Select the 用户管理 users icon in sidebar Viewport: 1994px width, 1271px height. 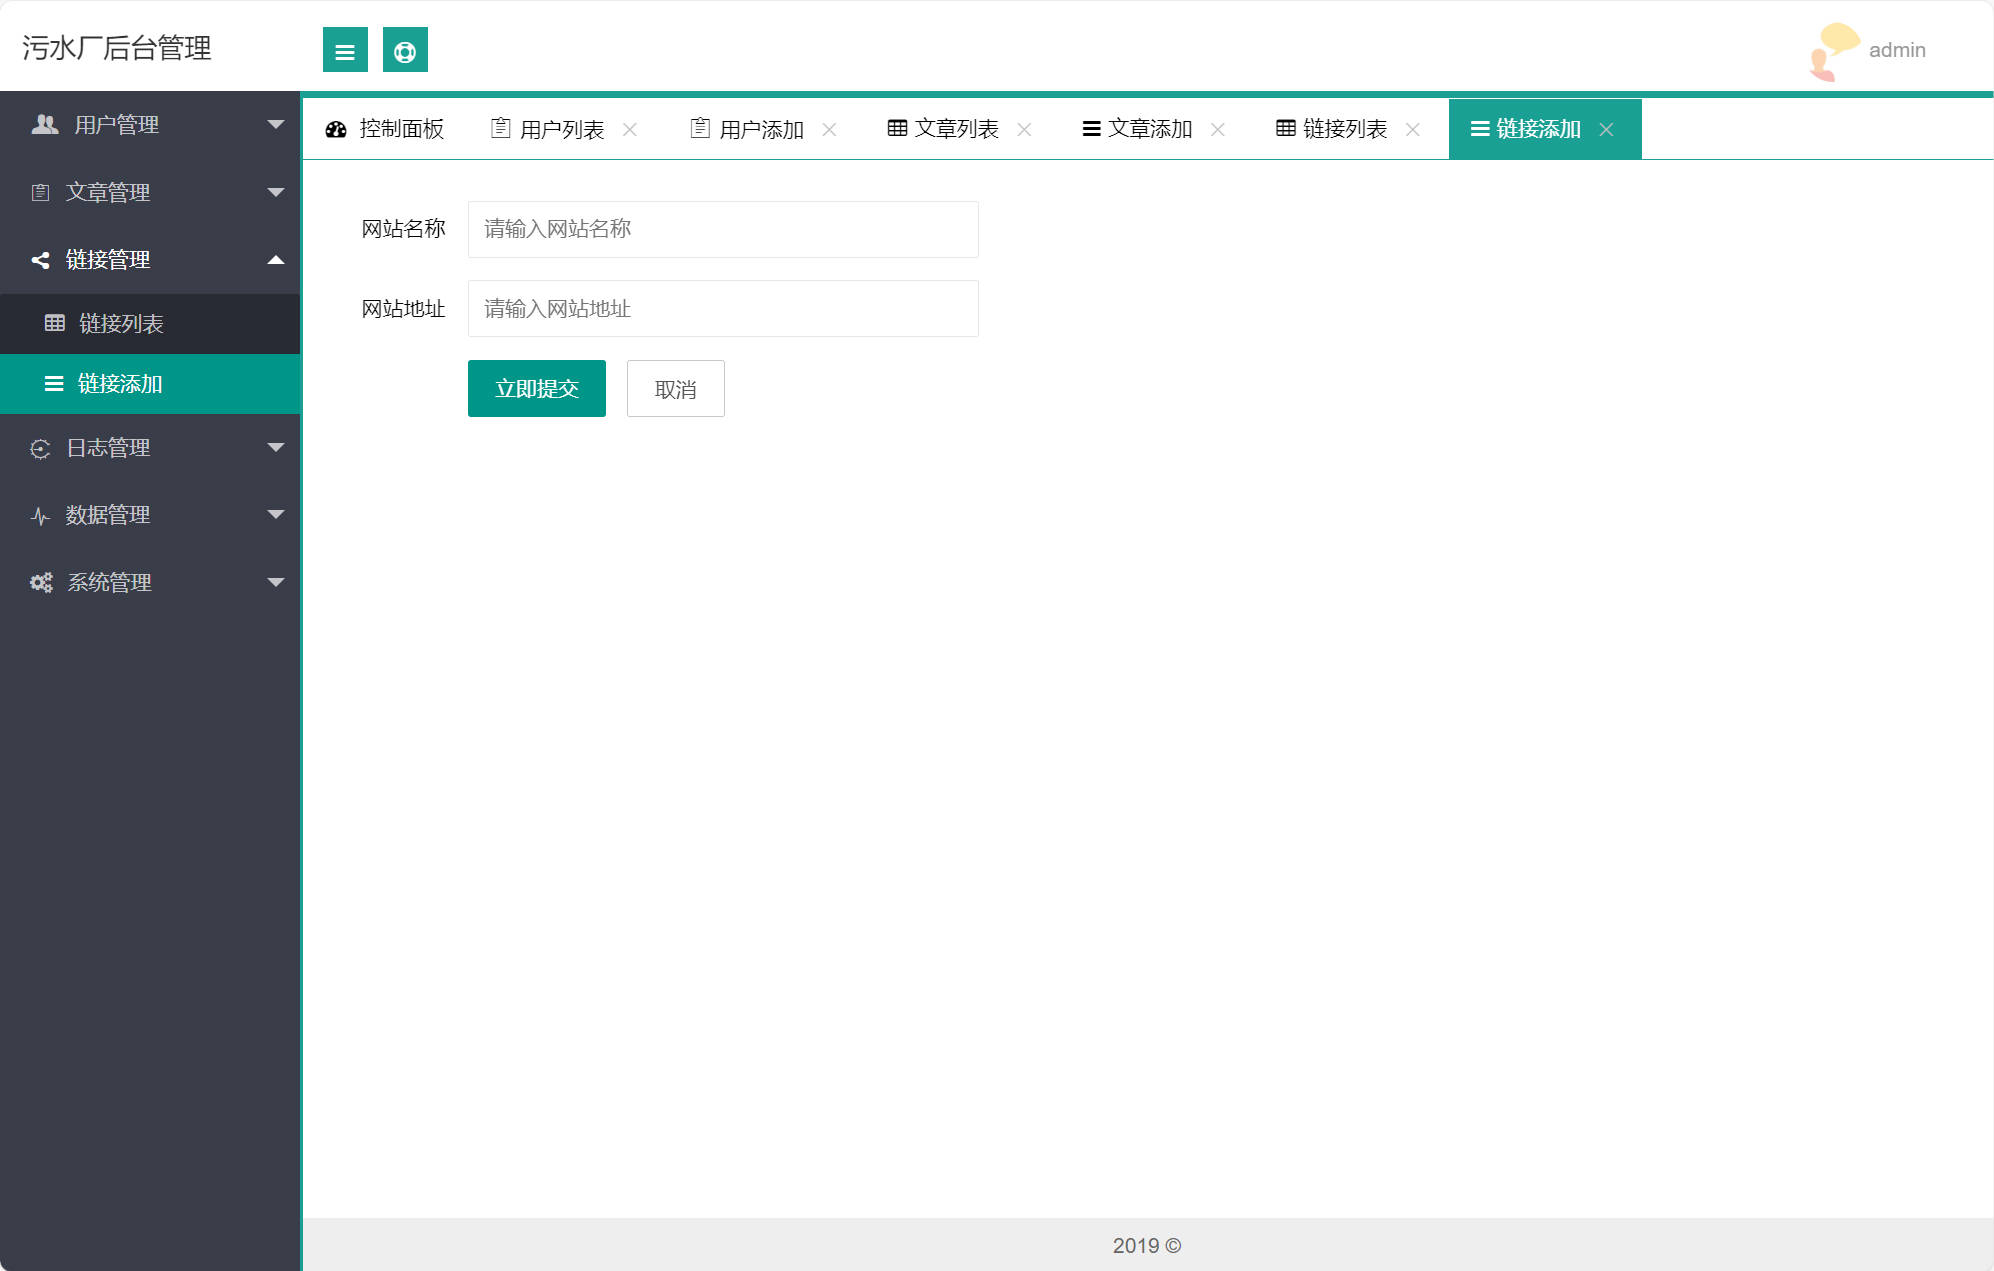pyautogui.click(x=42, y=124)
